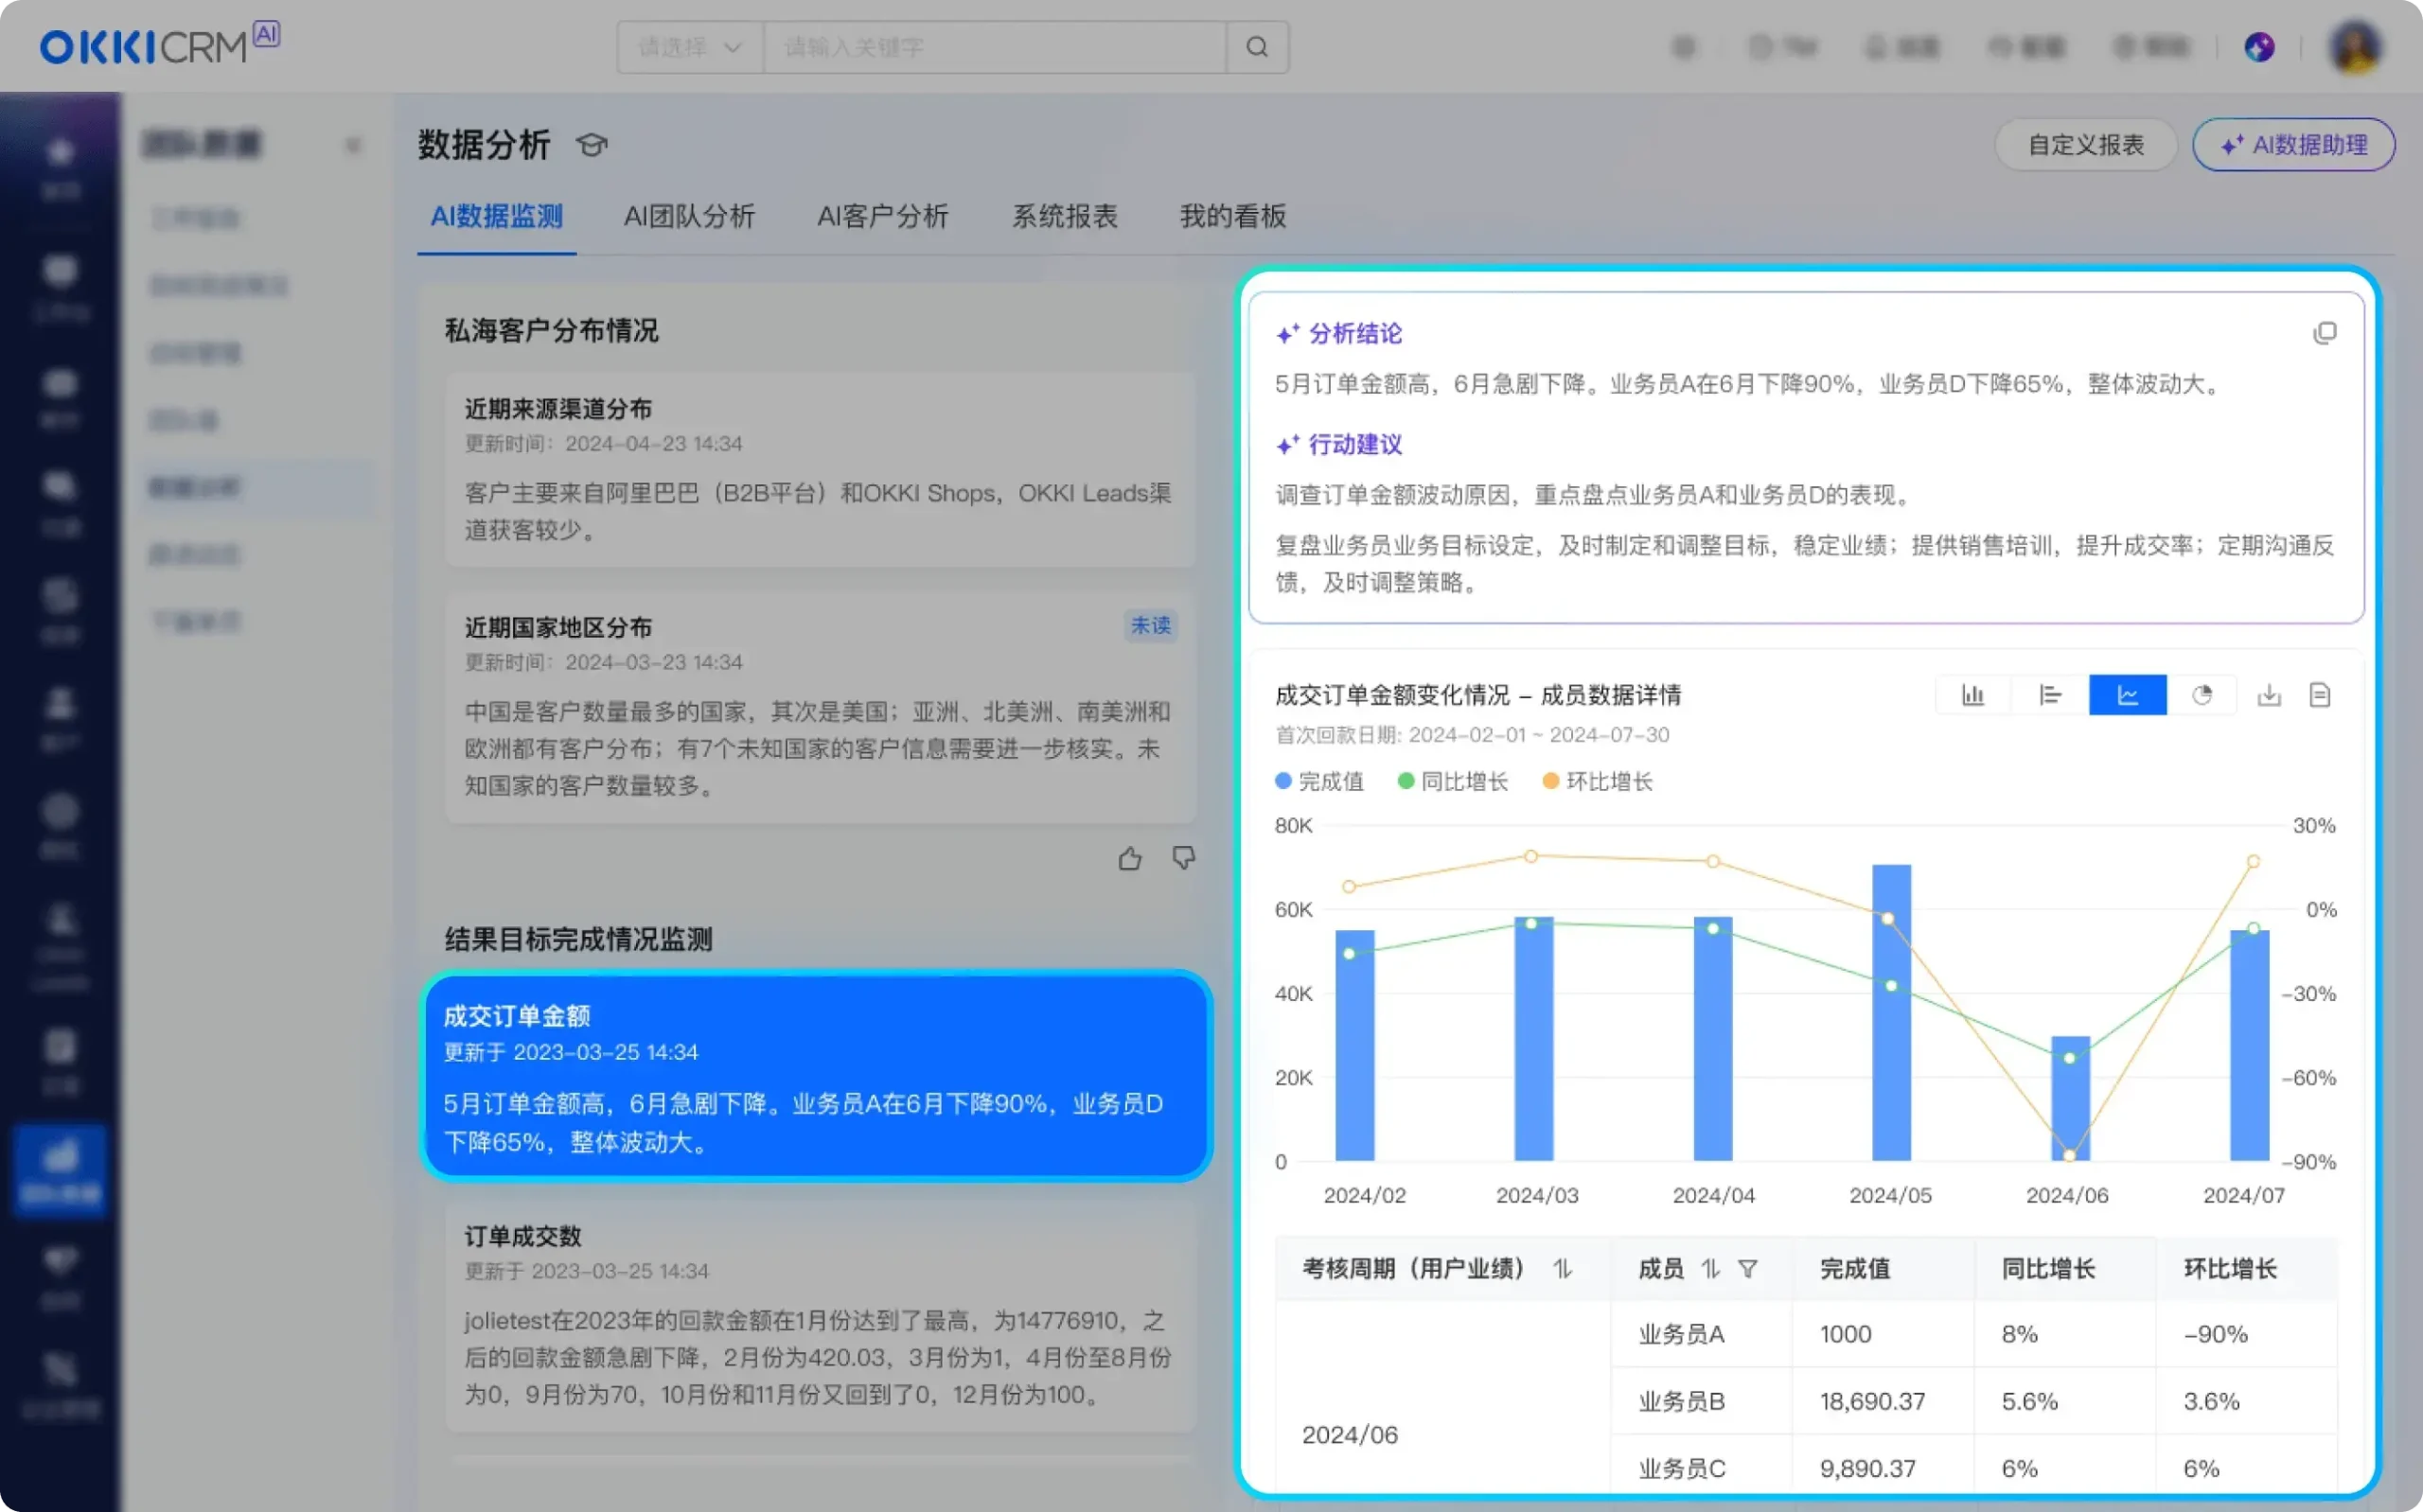Toggle the 同比增长 legend series
This screenshot has width=2423, height=1512.
pos(1452,781)
